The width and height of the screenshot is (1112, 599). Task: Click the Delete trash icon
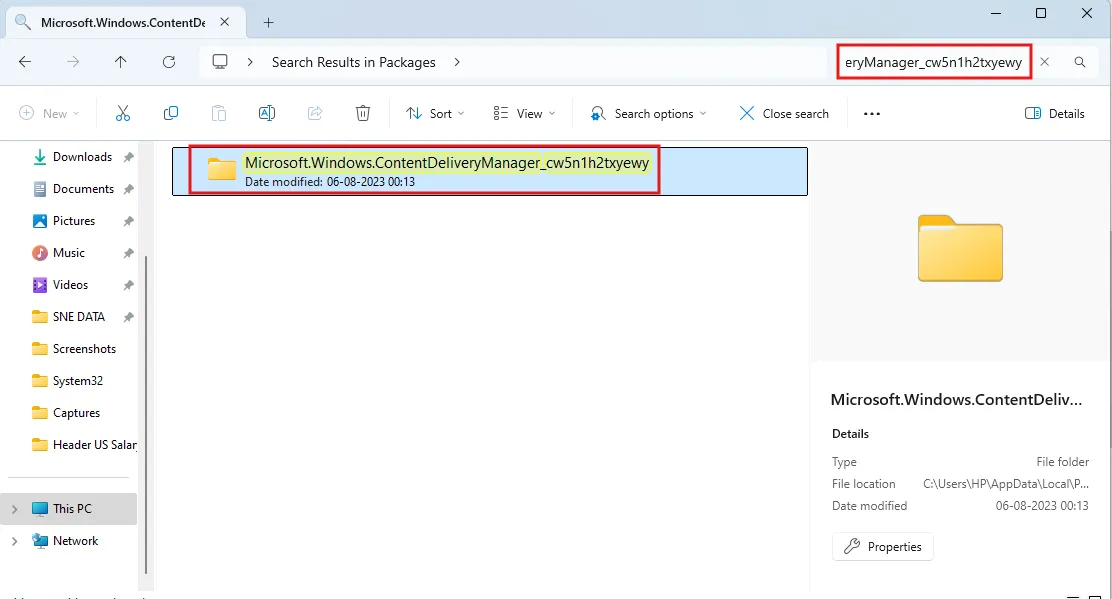(362, 113)
